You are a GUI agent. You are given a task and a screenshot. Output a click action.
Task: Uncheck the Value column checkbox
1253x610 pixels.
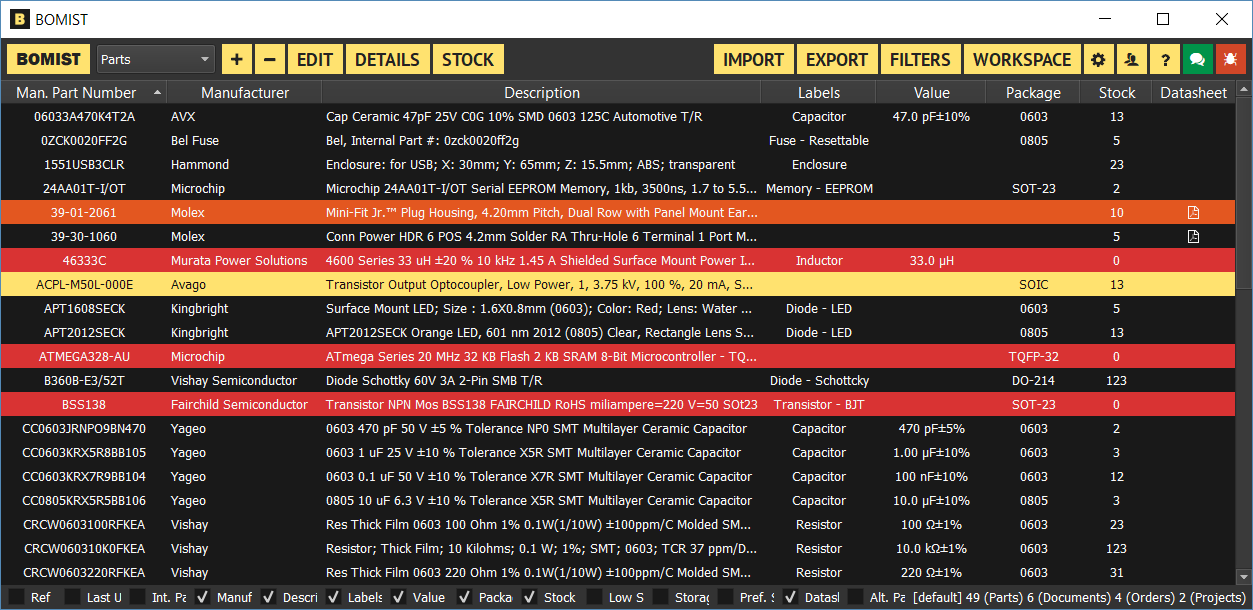[399, 597]
